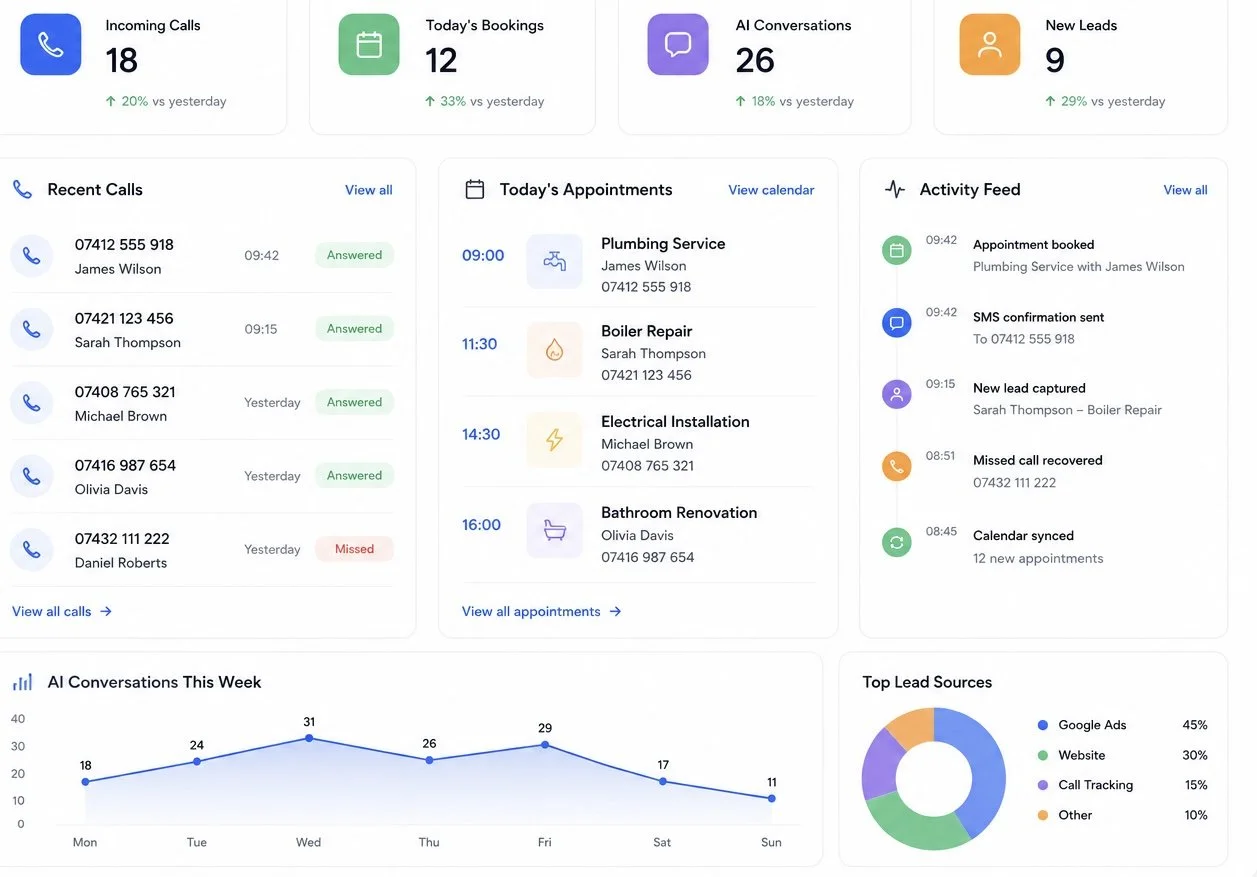Click the lightning icon for Electrical Installation
Image resolution: width=1257 pixels, height=877 pixels.
pos(554,440)
